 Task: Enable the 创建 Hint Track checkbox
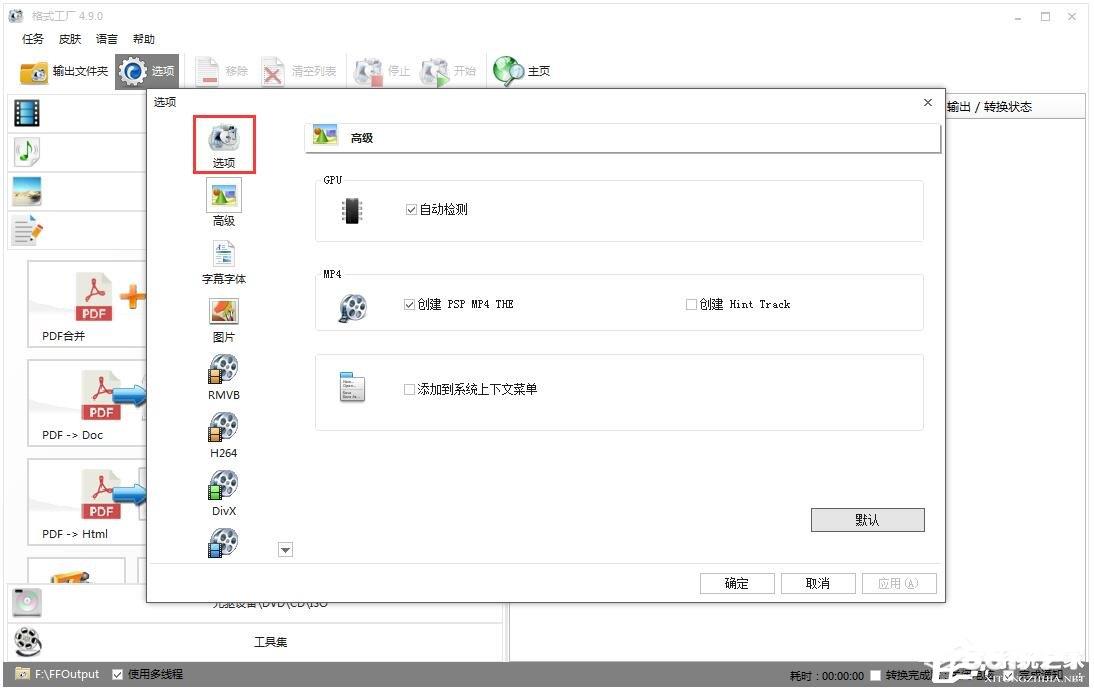691,304
